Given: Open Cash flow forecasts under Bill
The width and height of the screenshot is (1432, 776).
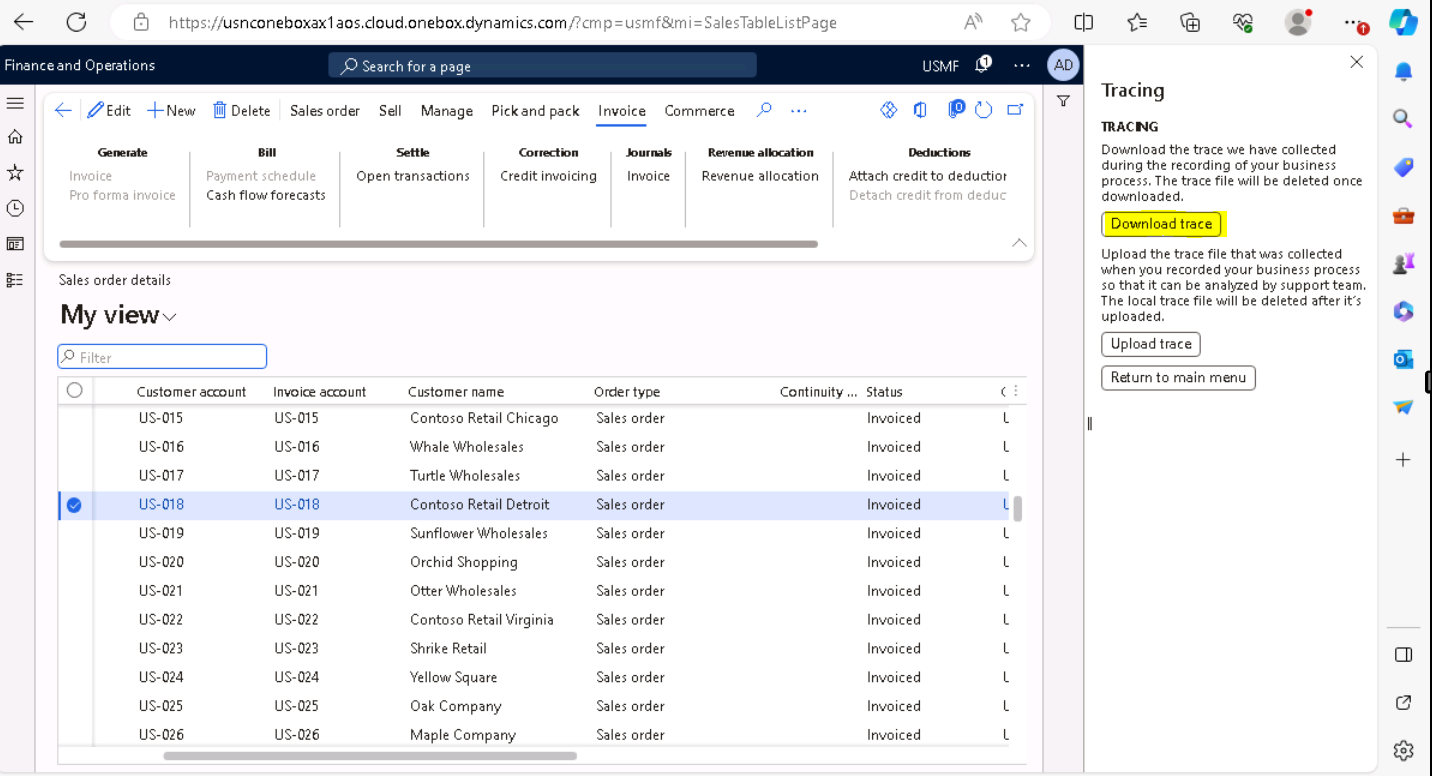Looking at the screenshot, I should click(266, 195).
